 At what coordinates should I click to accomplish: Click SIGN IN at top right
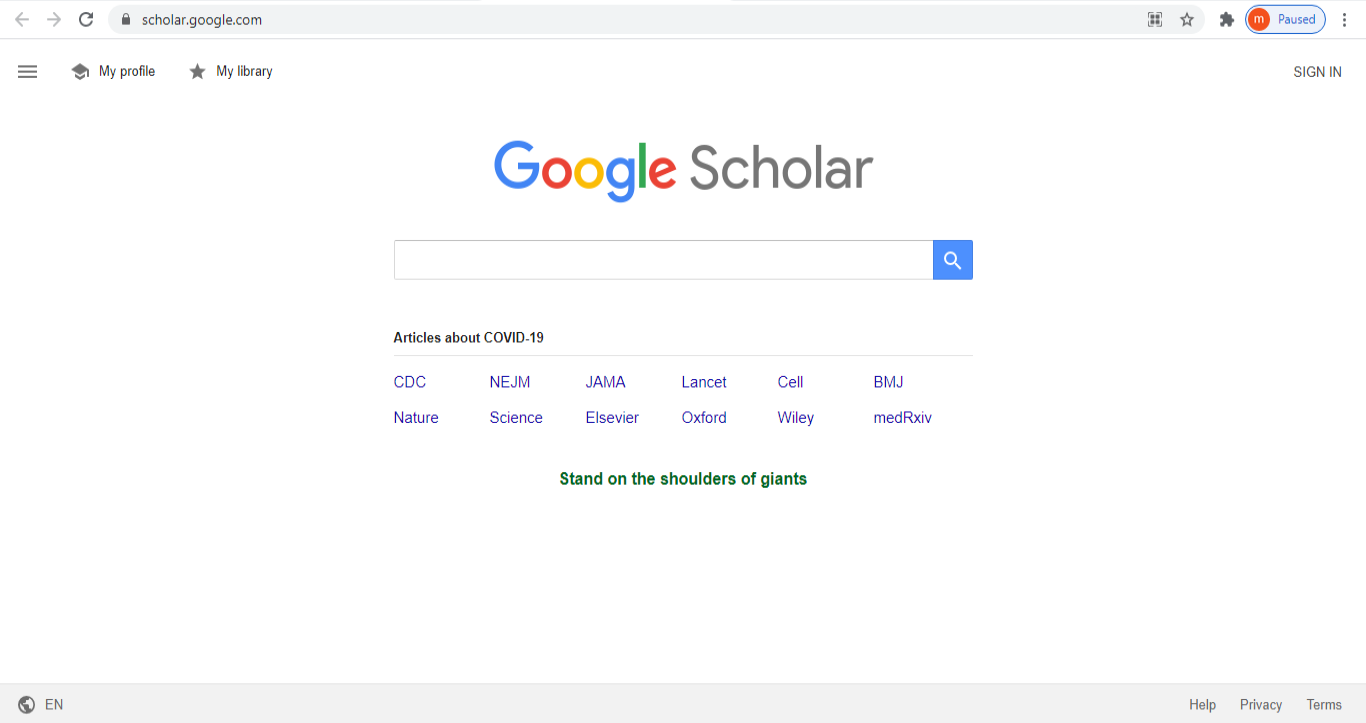tap(1317, 71)
